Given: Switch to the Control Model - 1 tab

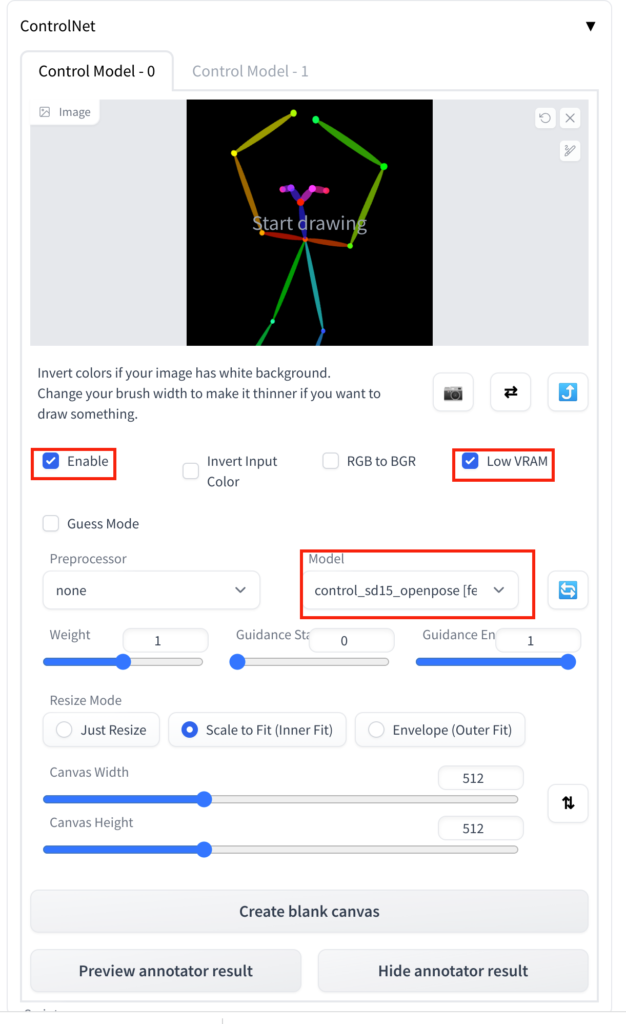Looking at the screenshot, I should (250, 71).
